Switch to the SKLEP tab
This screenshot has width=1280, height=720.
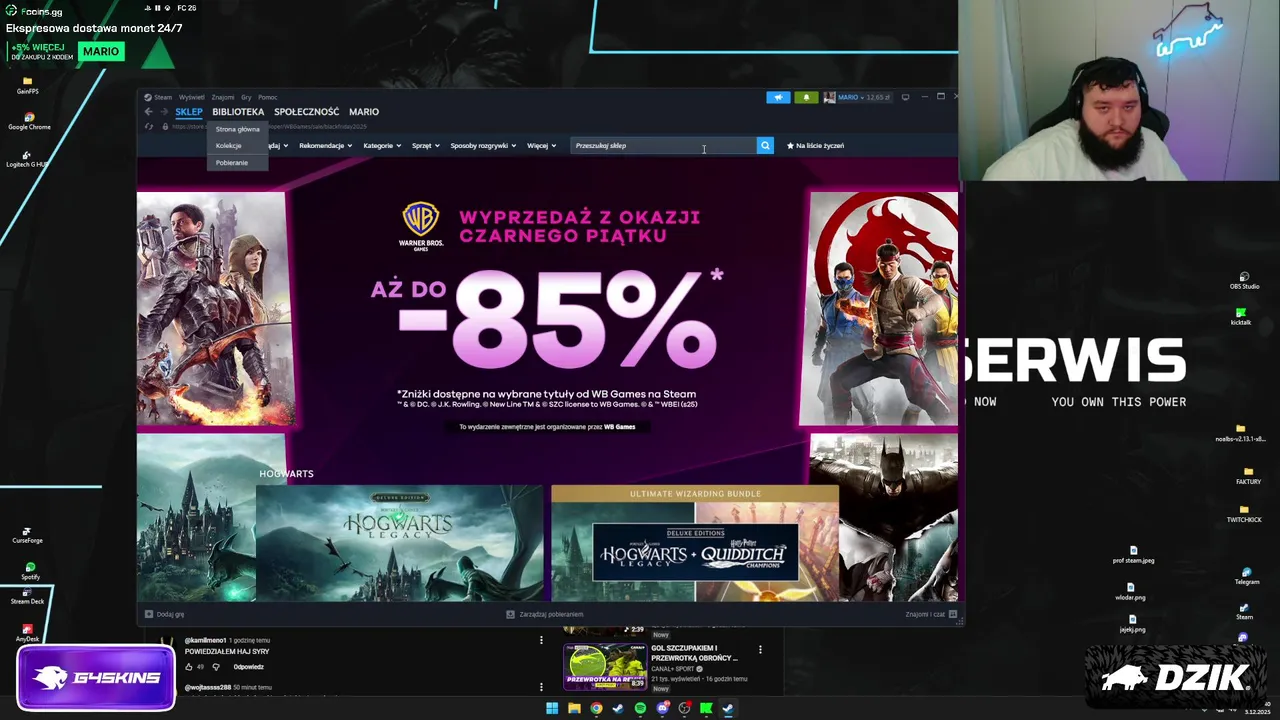(x=189, y=112)
